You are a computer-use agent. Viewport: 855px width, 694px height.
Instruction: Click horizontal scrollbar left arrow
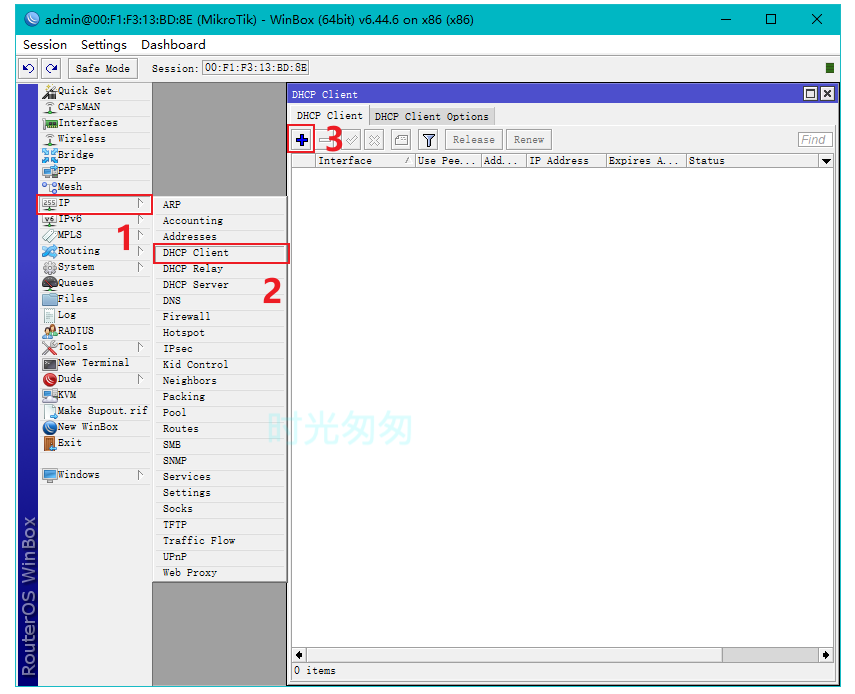[x=299, y=655]
